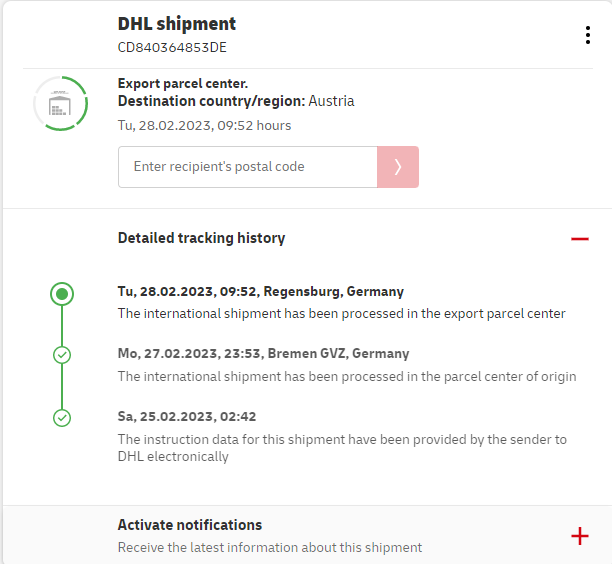
Task: Click the filled green current-status timeline marker
Action: [x=62, y=294]
